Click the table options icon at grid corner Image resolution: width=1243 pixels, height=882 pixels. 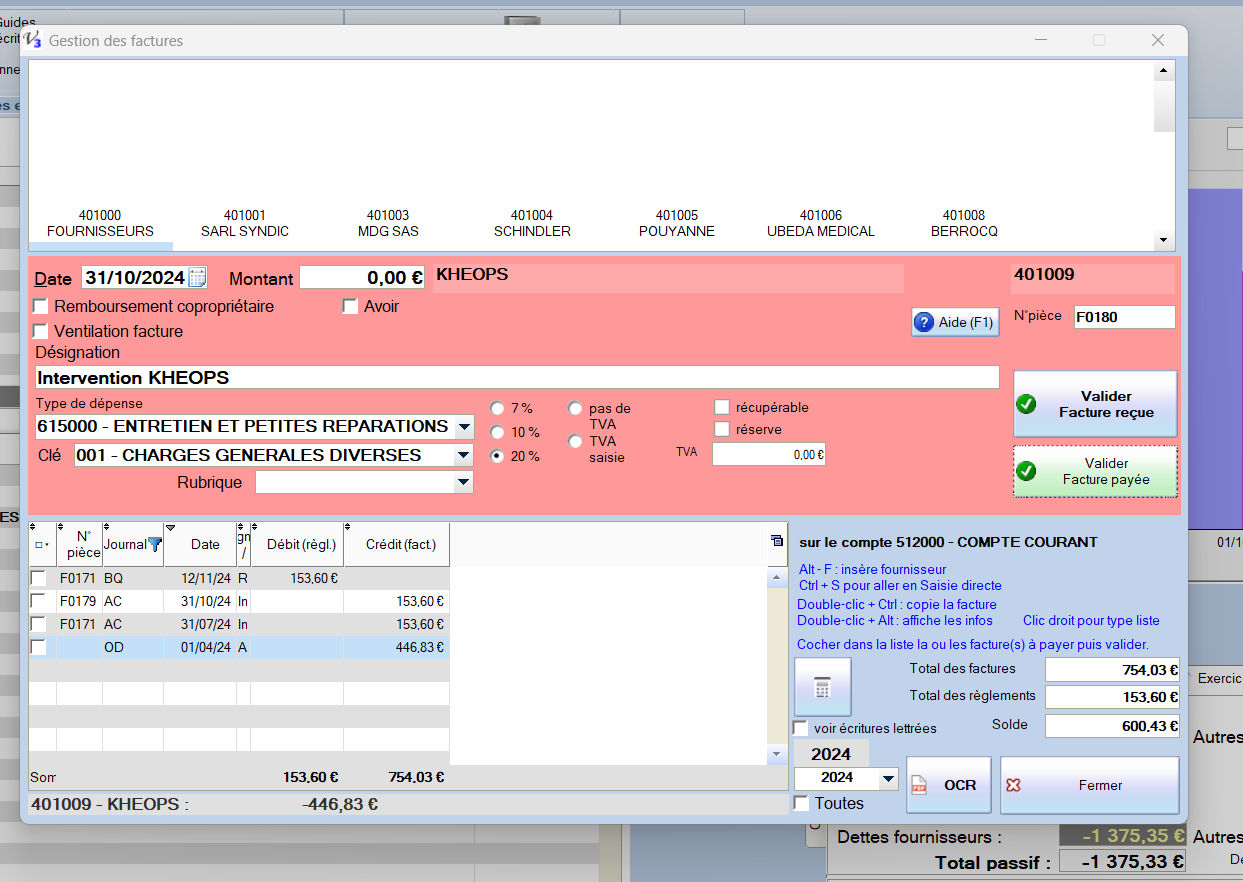(777, 541)
